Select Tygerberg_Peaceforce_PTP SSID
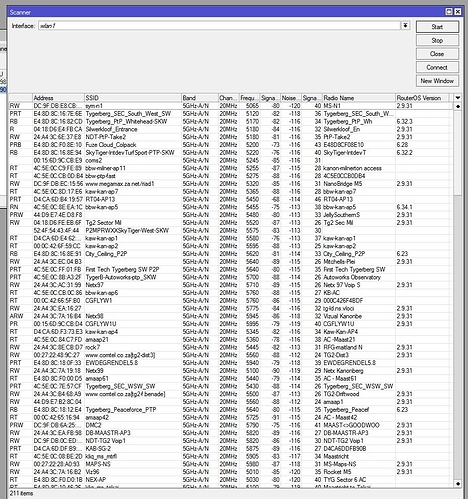The image size is (468, 499). pos(121,409)
